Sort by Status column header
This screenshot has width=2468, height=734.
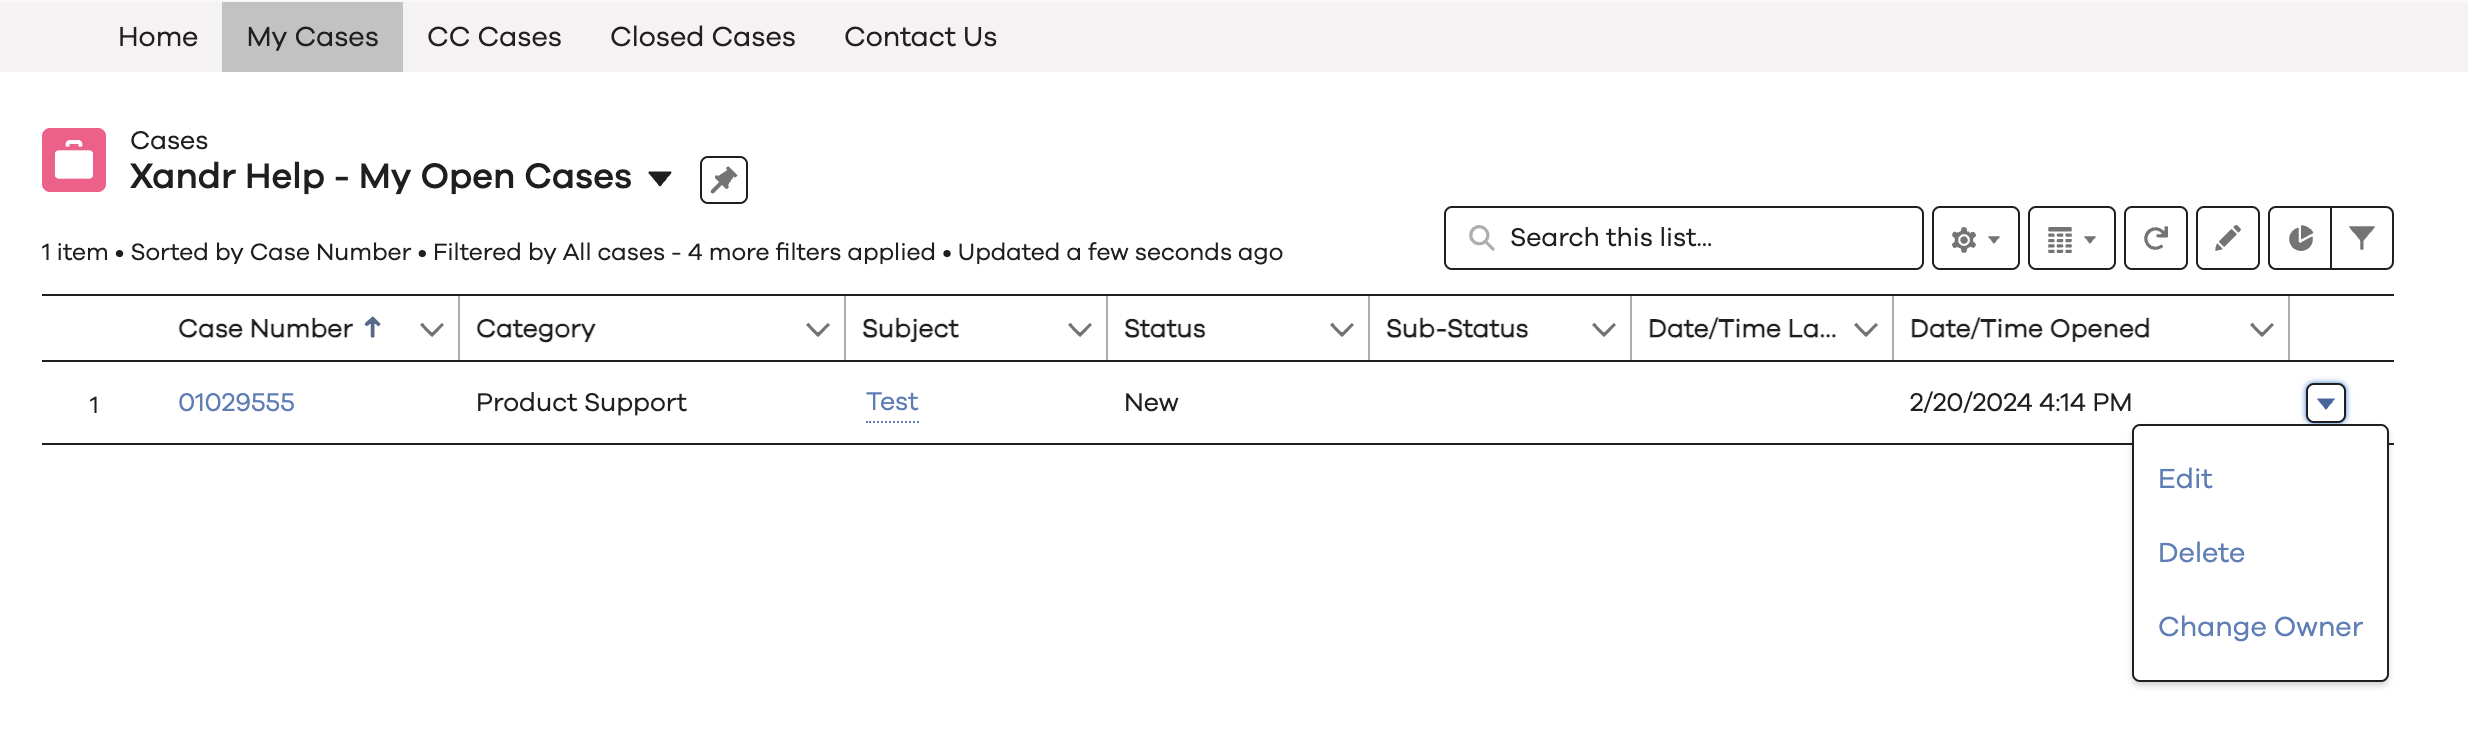point(1164,329)
